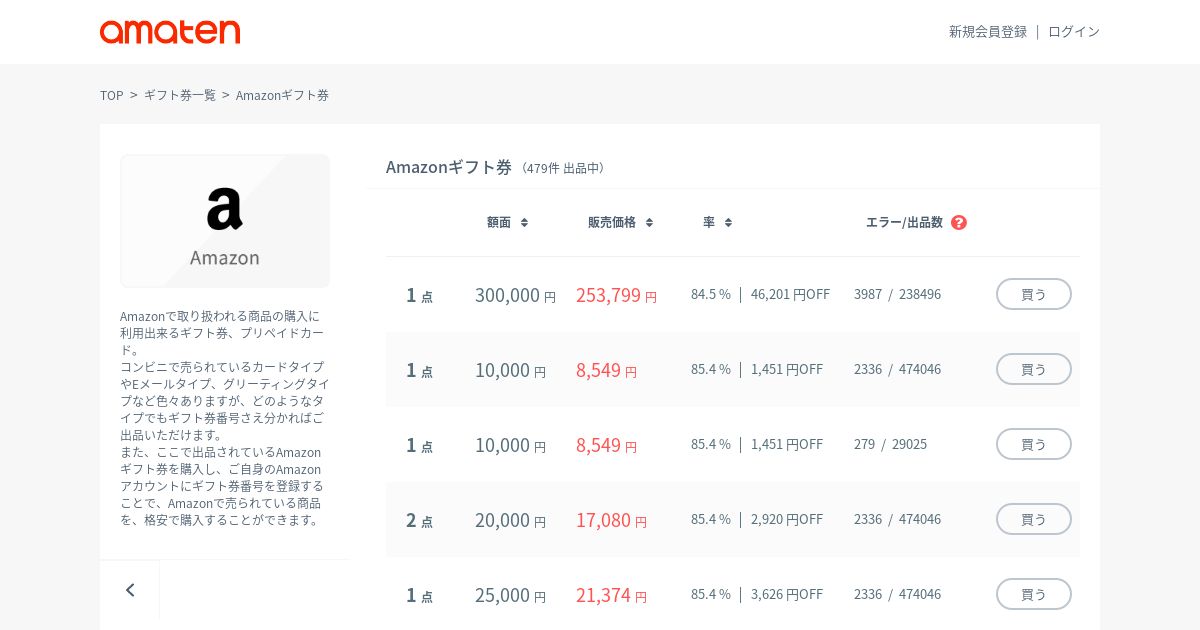Buy the 25,000円 gift card

point(1033,594)
